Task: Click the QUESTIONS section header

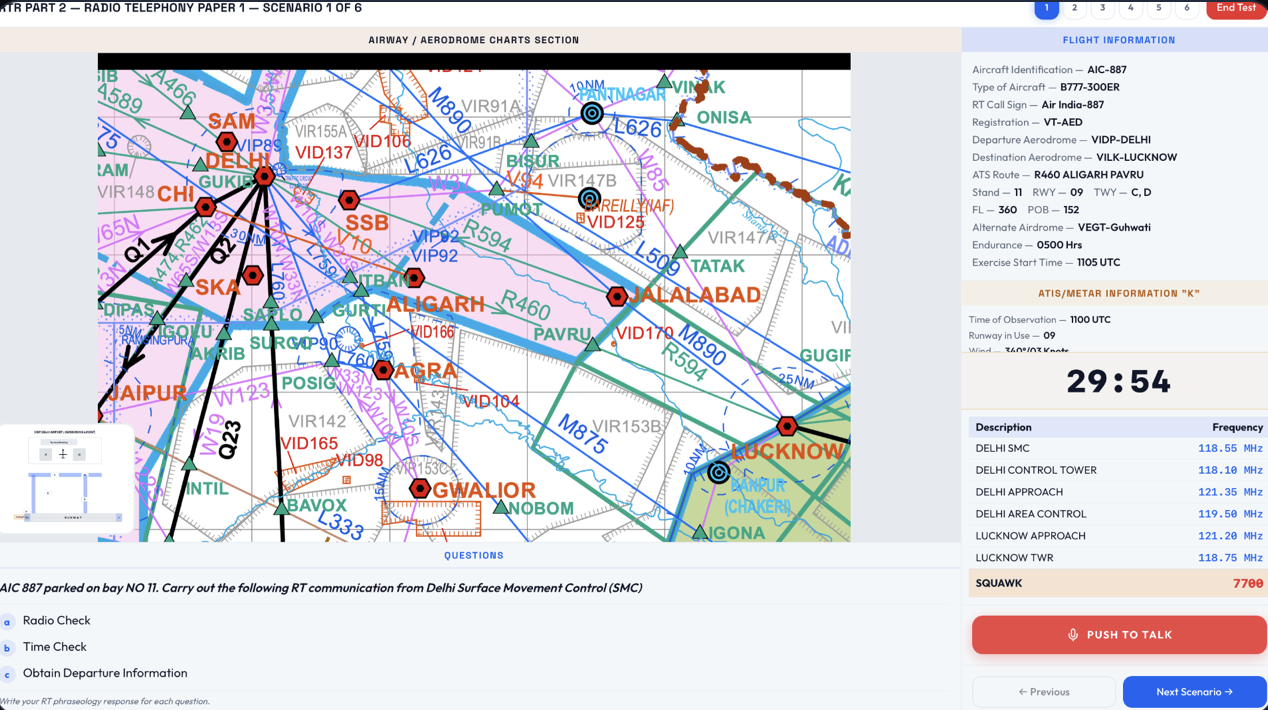Action: 474,556
